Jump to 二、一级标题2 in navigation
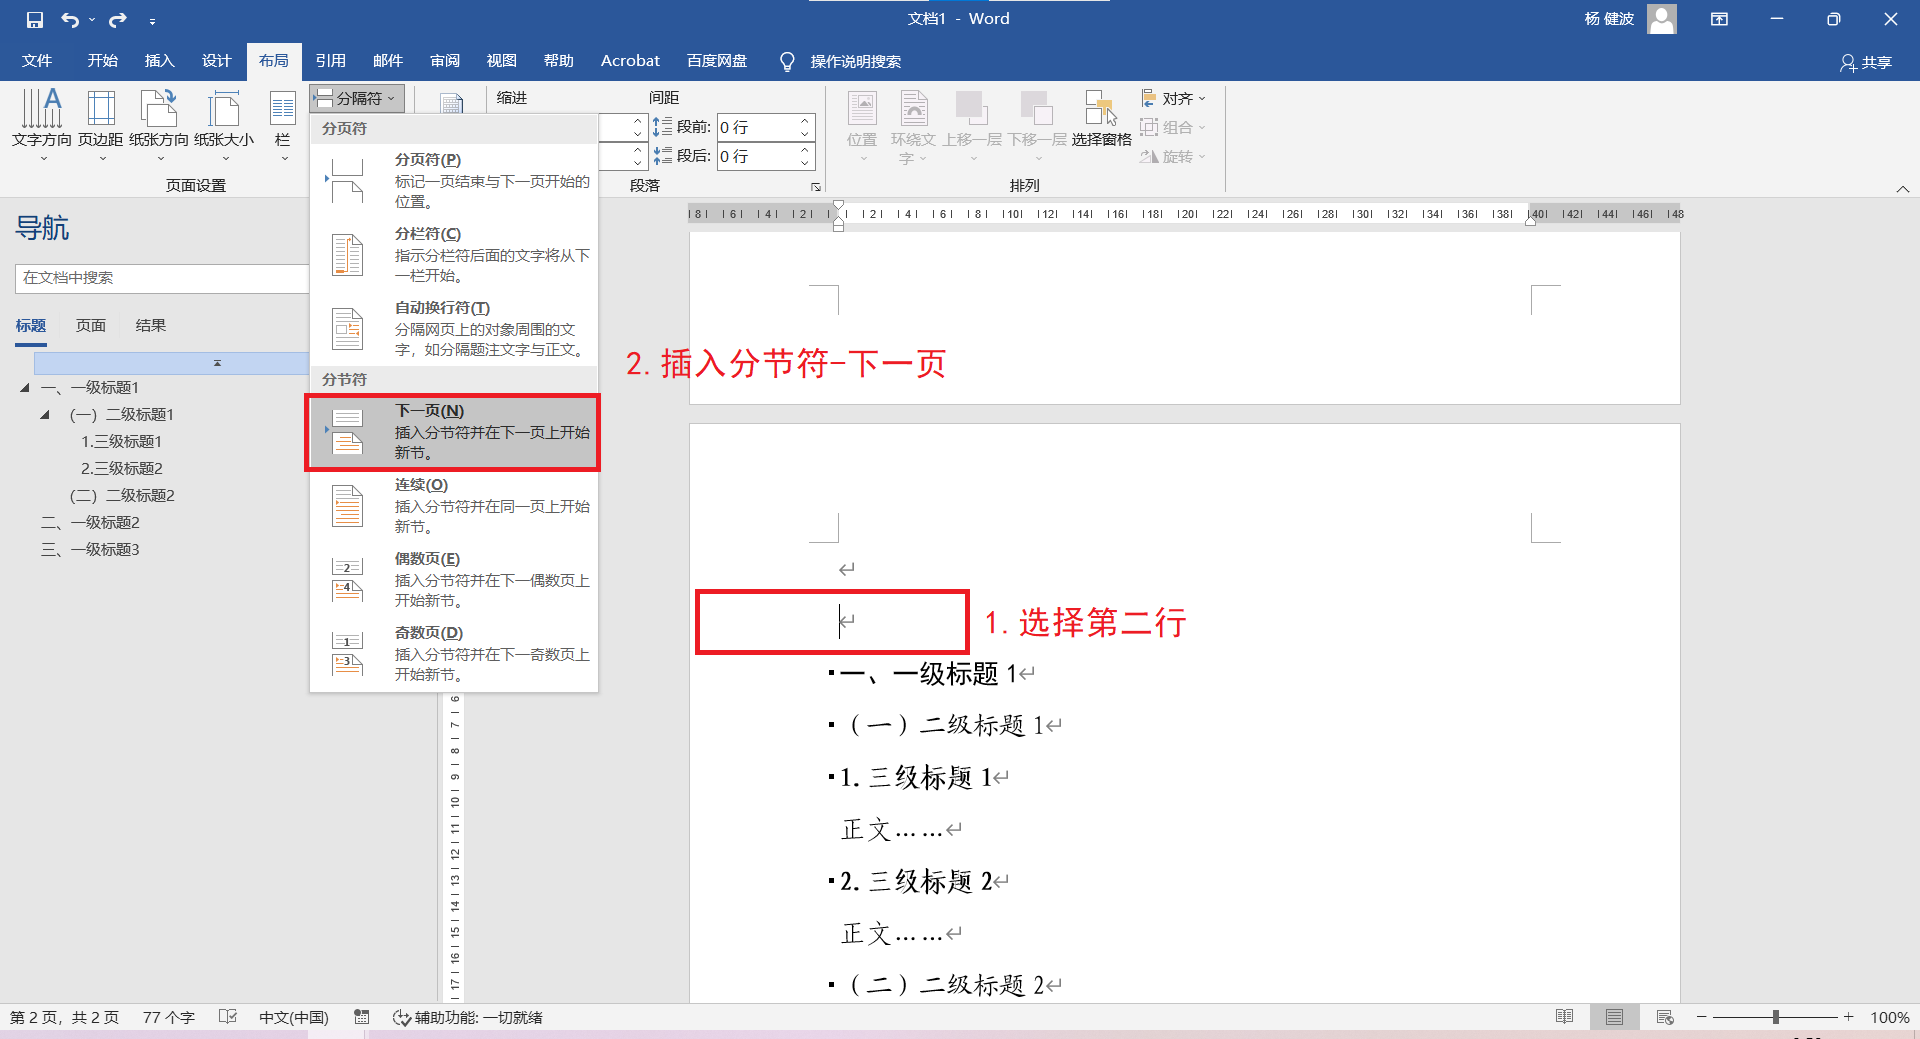The width and height of the screenshot is (1920, 1039). point(90,522)
